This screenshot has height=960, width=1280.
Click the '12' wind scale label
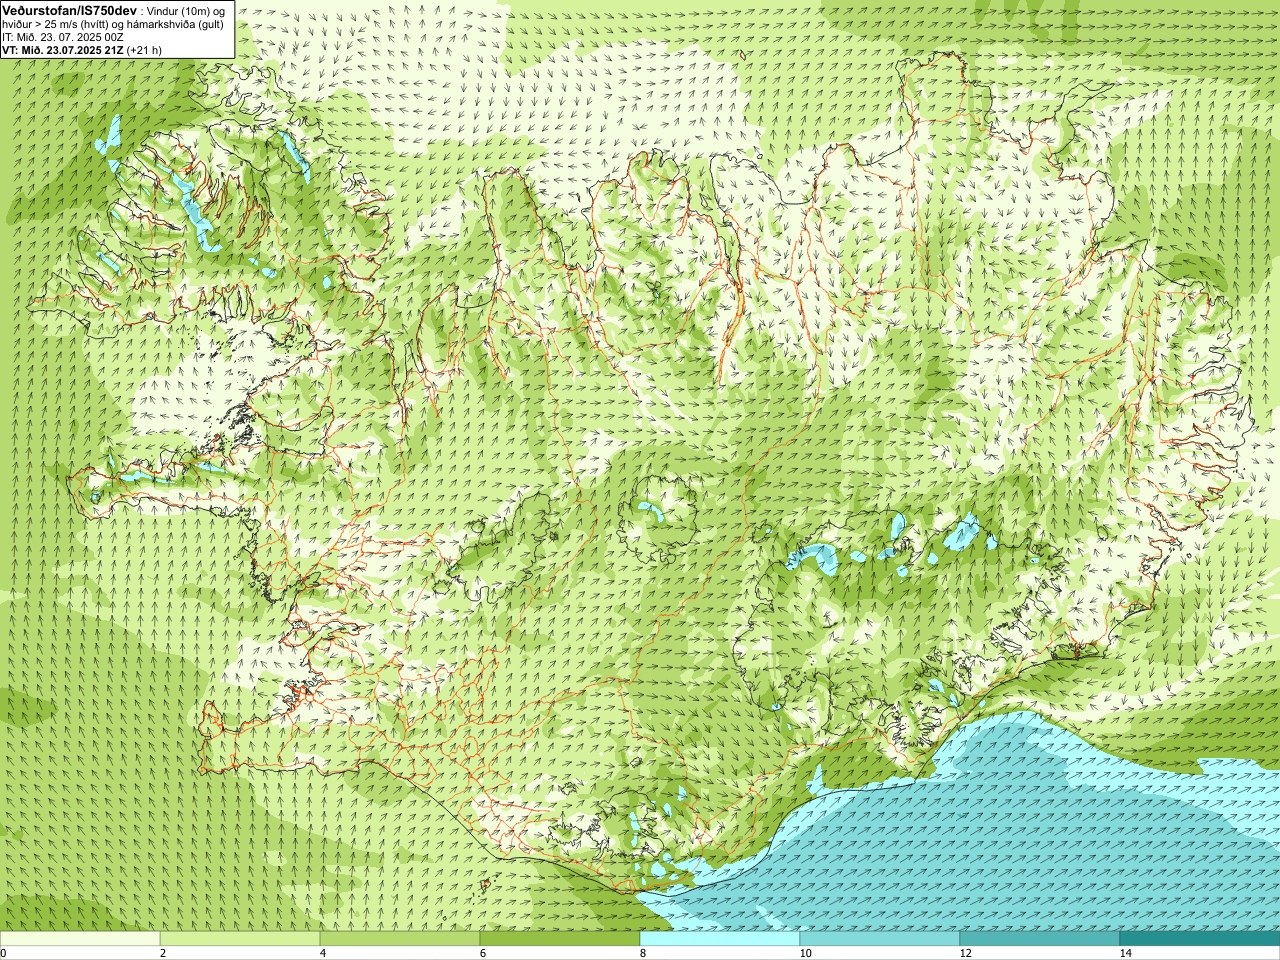[965, 953]
